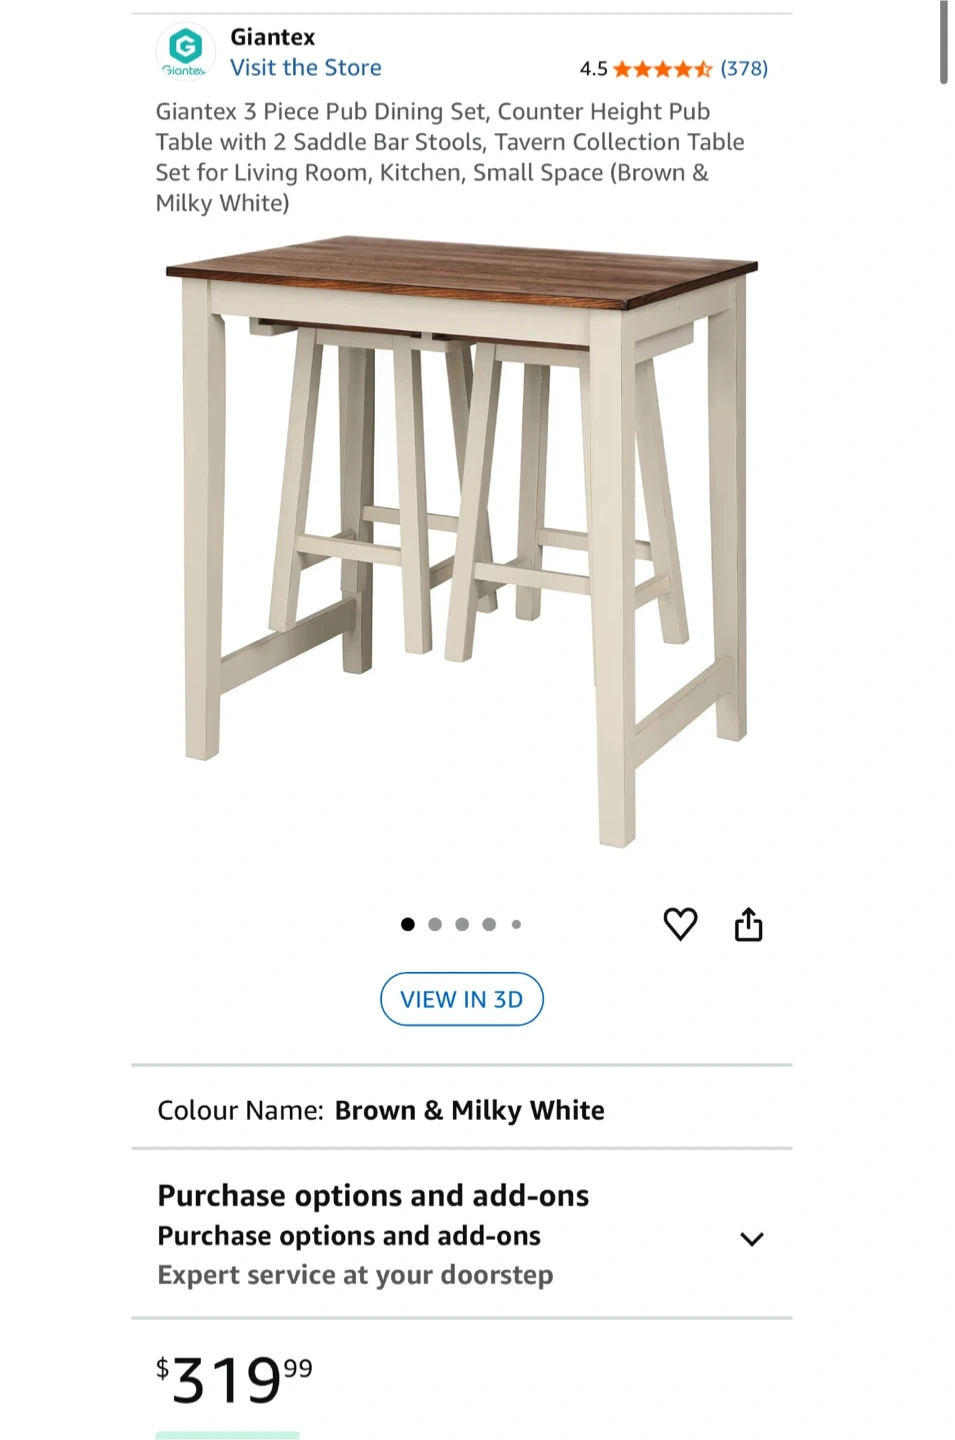This screenshot has height=1440, width=955.
Task: Select the first image carousel dot
Action: pos(408,924)
